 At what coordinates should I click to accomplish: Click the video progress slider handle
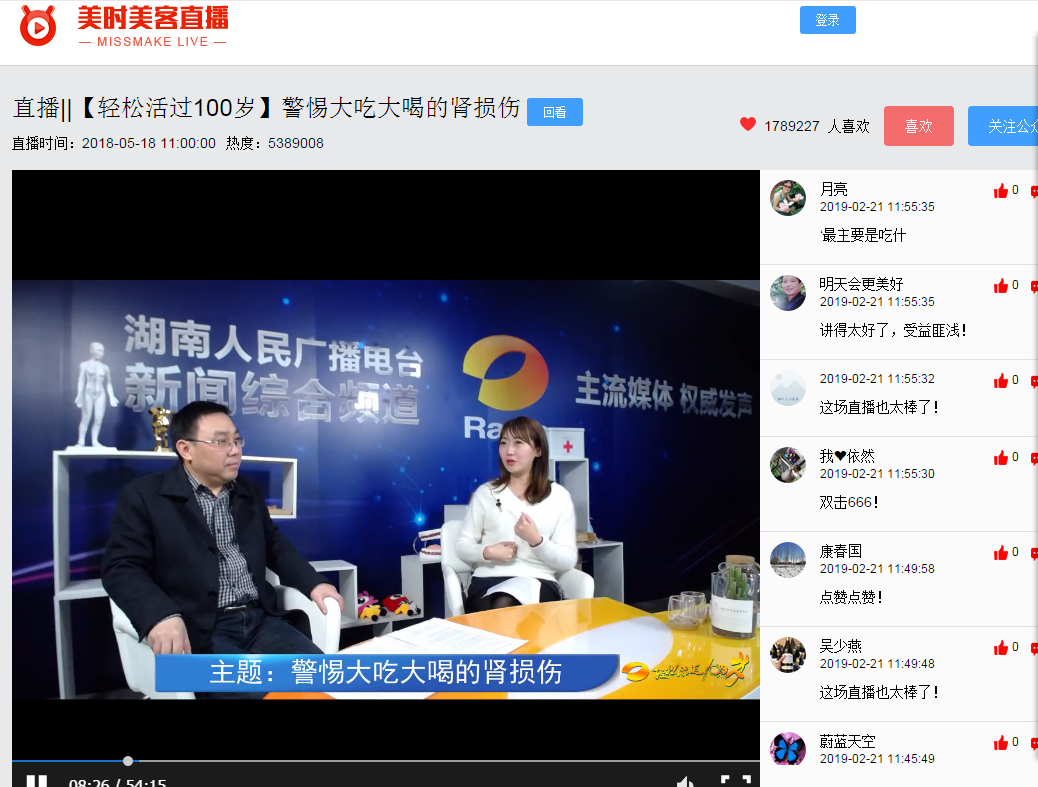[128, 761]
